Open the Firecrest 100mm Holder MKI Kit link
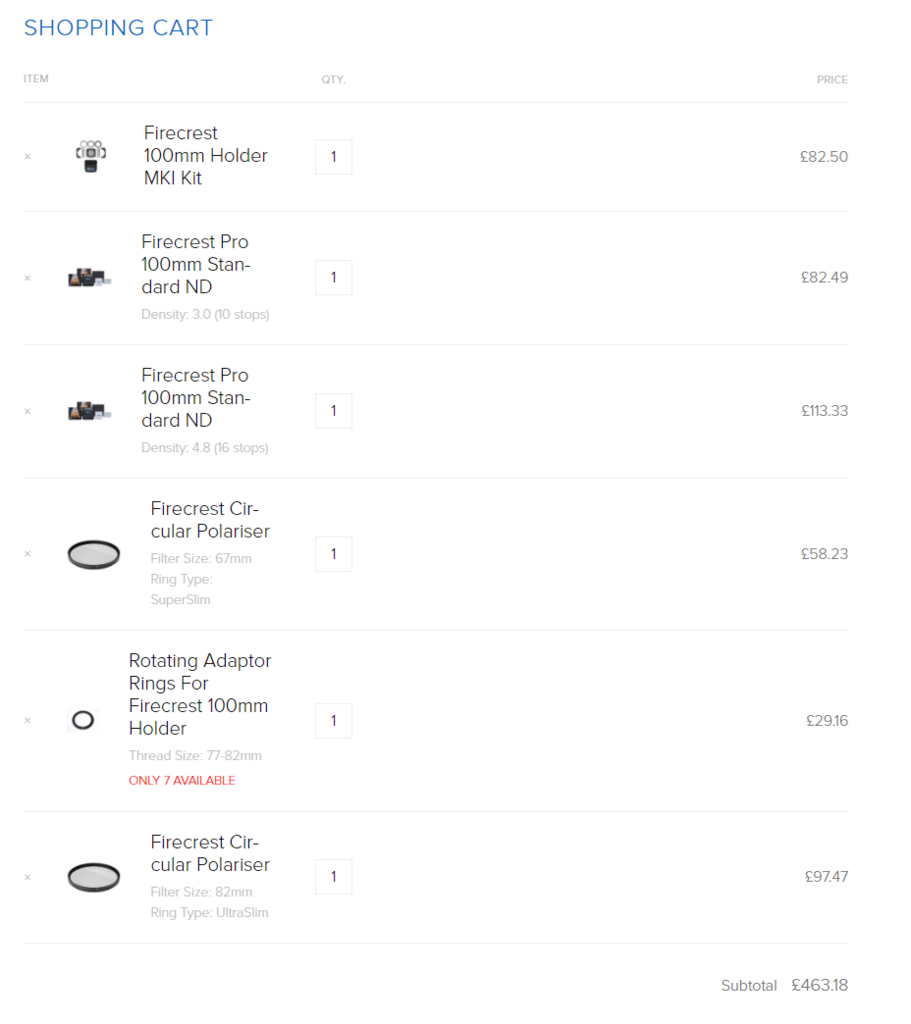This screenshot has width=911, height=1024. [x=205, y=156]
